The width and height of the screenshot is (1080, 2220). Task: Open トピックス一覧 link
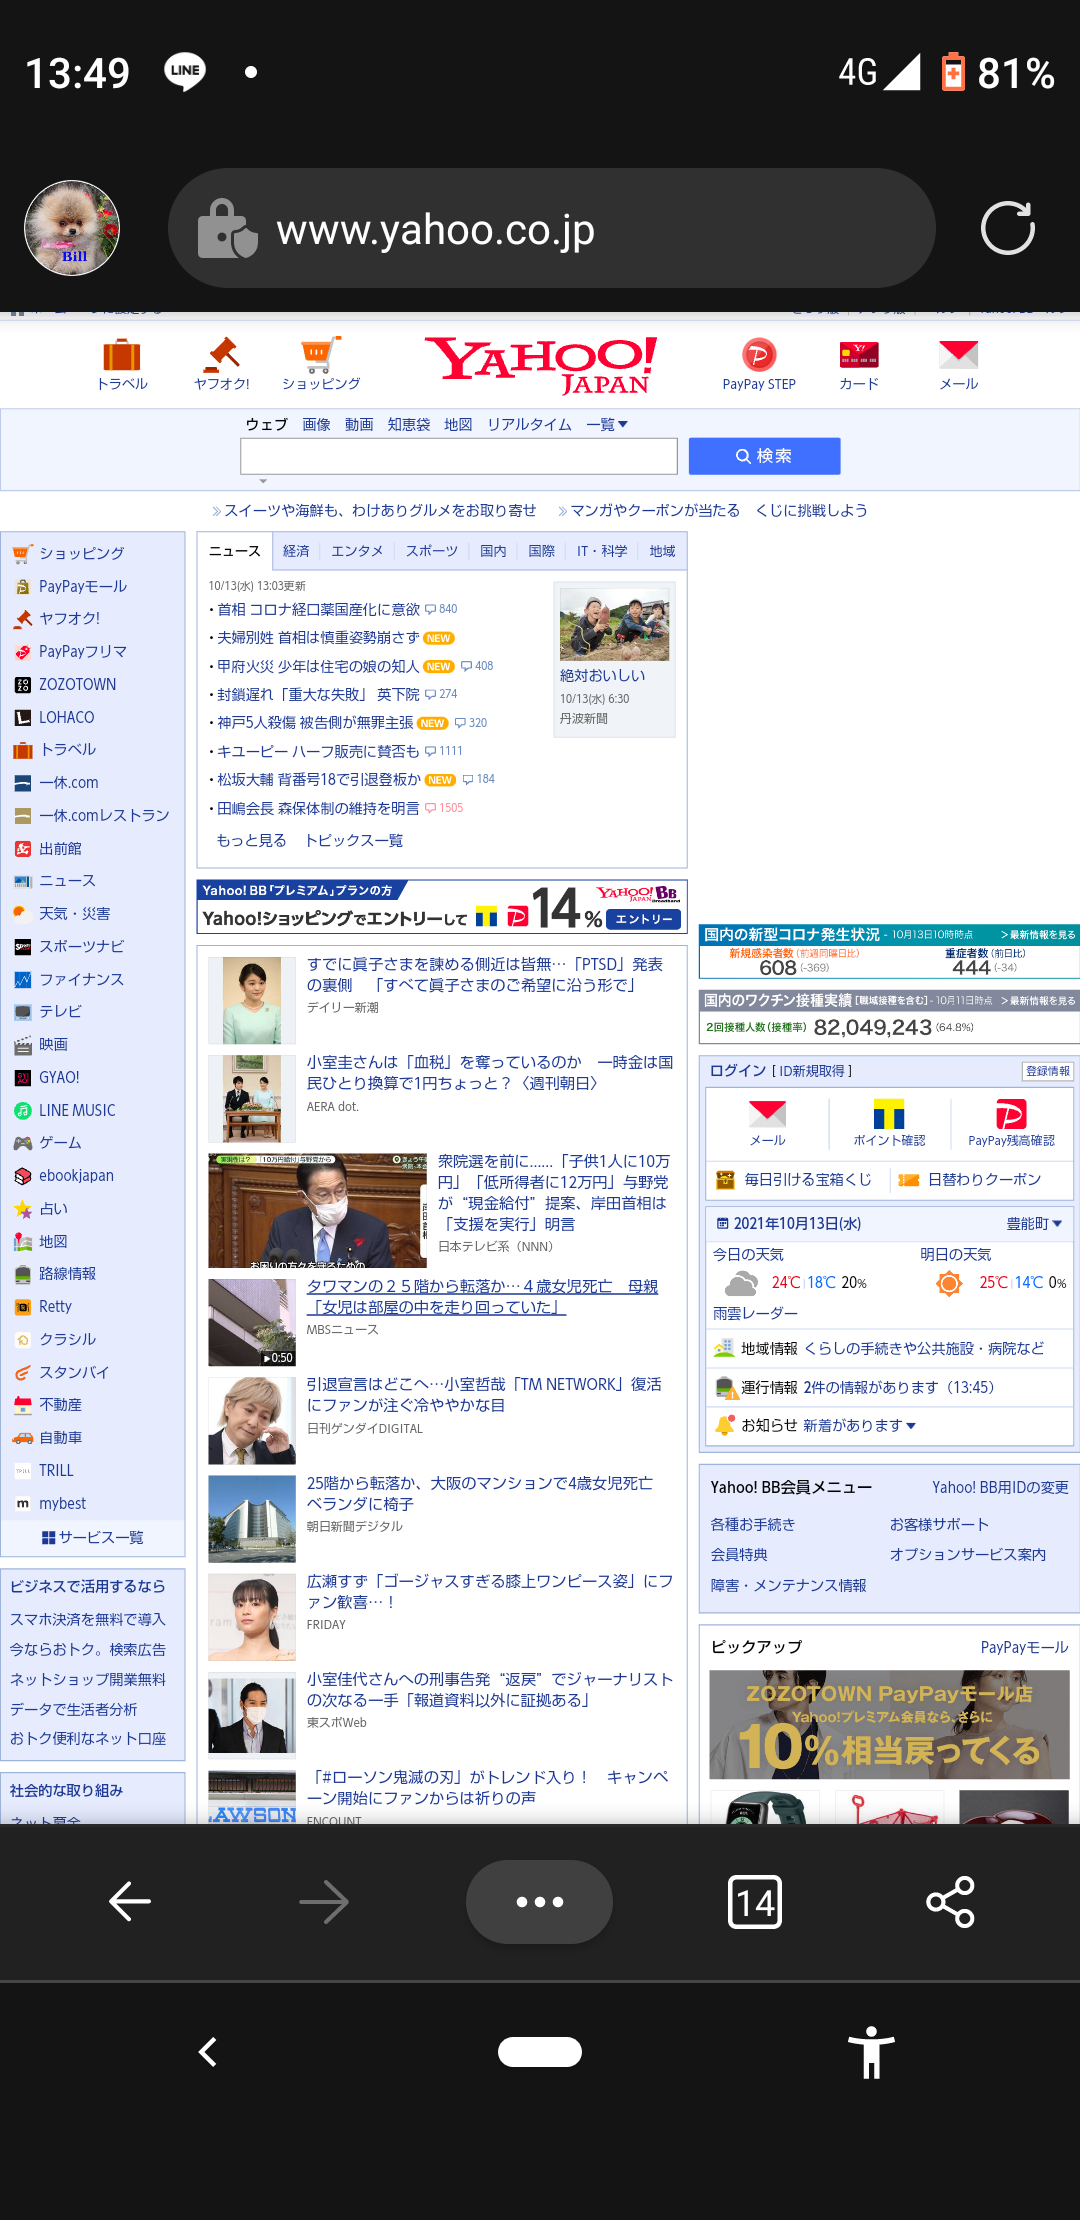[x=354, y=840]
